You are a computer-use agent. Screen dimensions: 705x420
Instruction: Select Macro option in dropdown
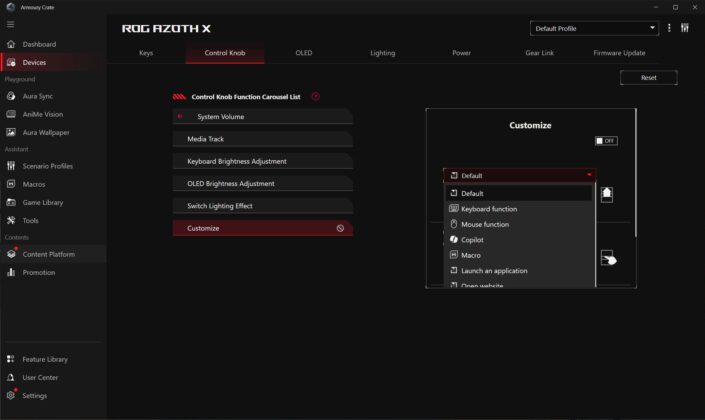[519, 255]
